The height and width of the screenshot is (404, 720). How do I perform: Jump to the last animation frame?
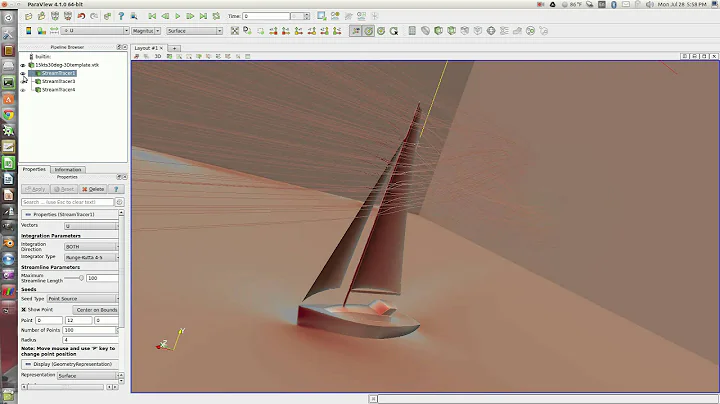coord(203,16)
